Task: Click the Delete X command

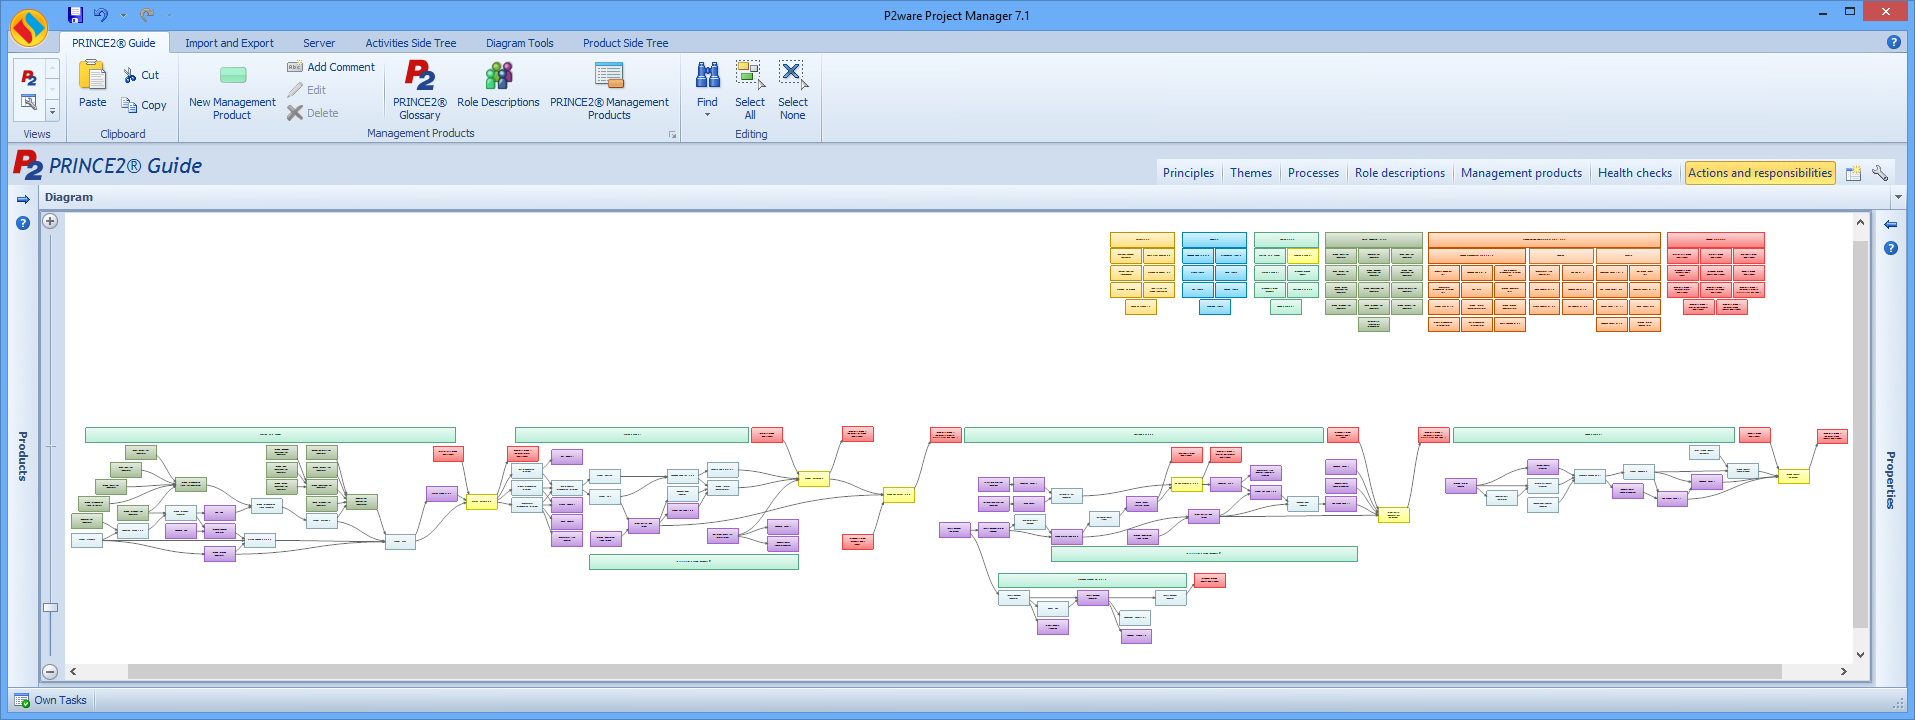Action: coord(313,113)
